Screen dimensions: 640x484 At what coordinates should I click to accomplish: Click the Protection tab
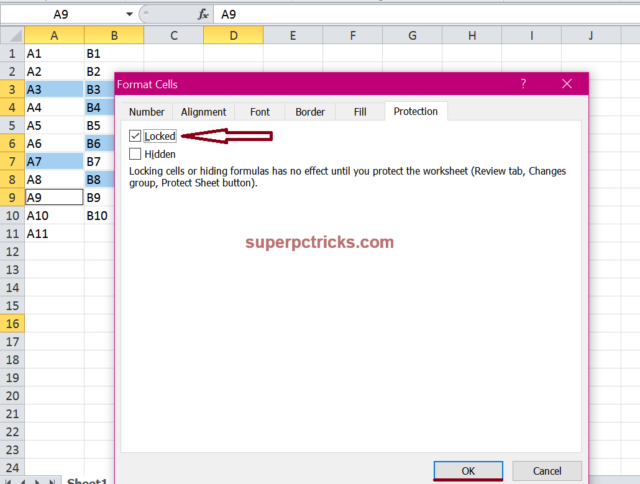pos(416,111)
